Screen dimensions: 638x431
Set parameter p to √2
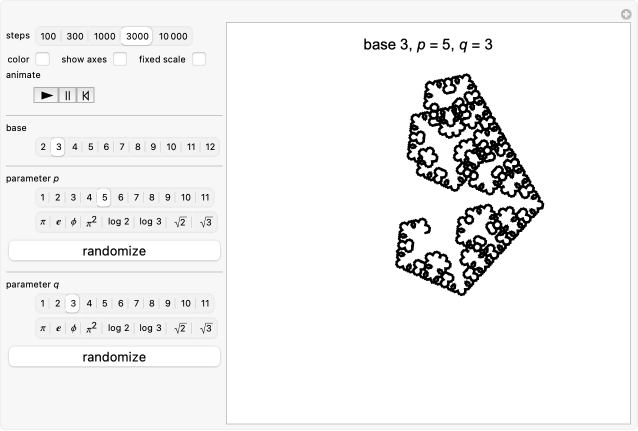coord(180,222)
